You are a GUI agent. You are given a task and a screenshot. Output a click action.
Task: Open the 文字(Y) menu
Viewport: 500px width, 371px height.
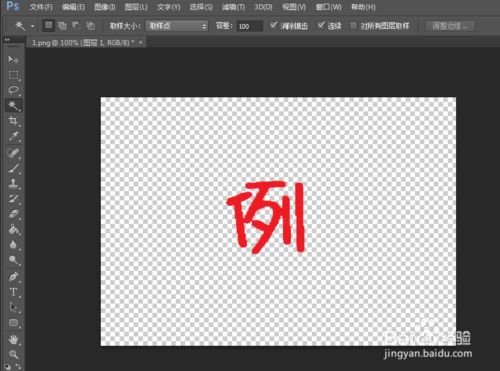pos(168,7)
